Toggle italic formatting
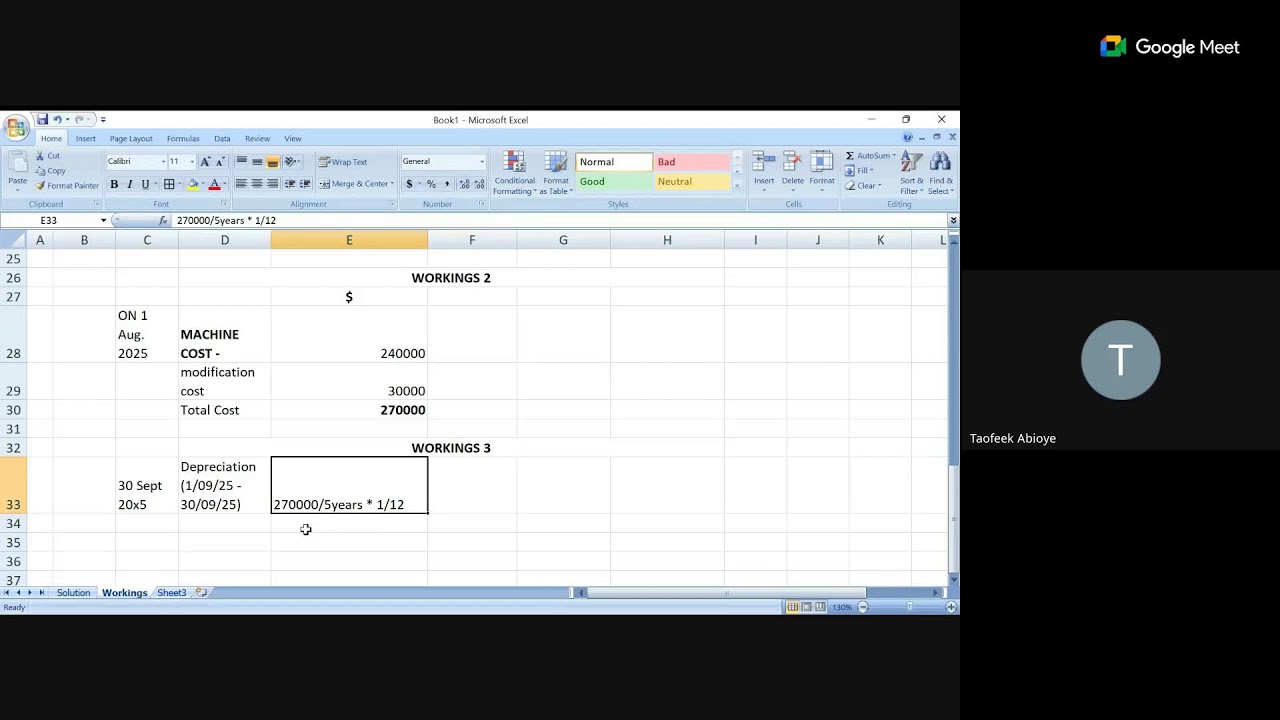The width and height of the screenshot is (1280, 720). (x=129, y=184)
